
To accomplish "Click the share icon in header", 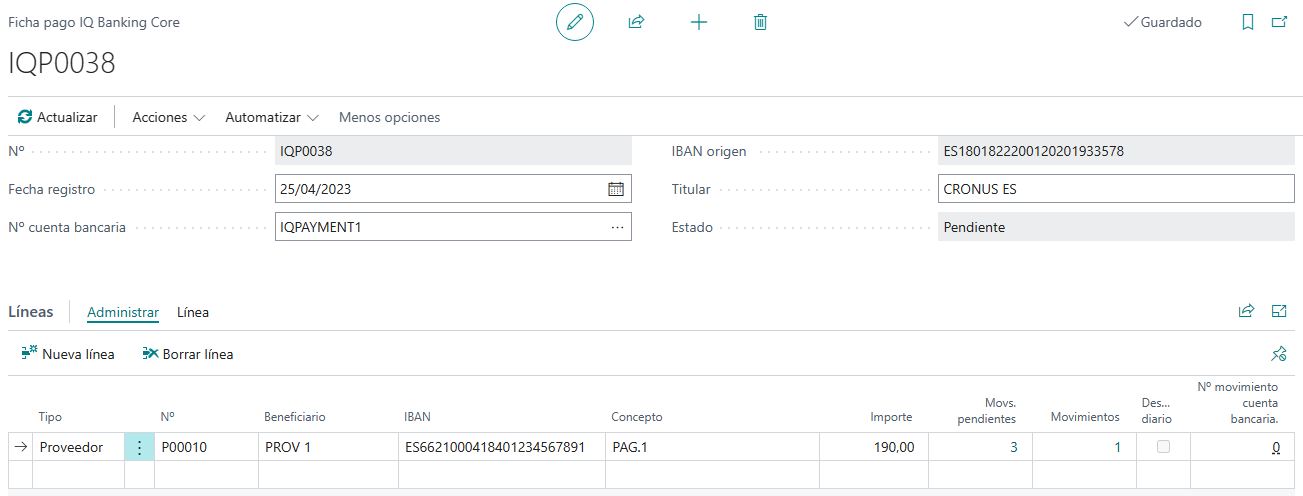I will coord(635,22).
